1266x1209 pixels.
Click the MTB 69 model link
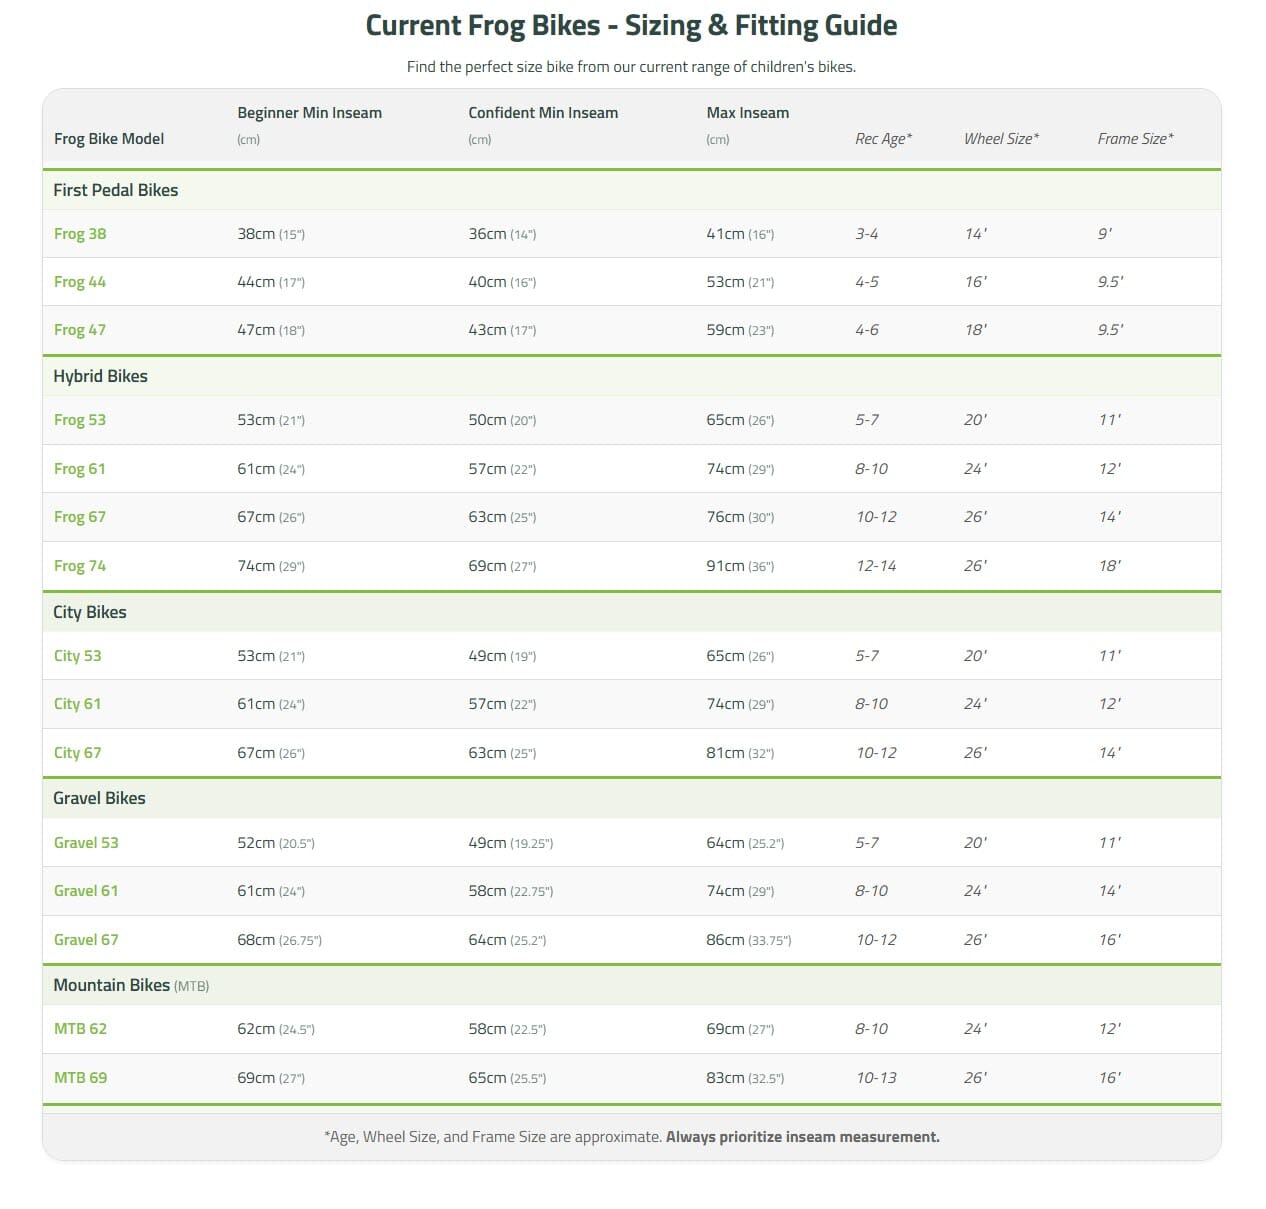[80, 1078]
